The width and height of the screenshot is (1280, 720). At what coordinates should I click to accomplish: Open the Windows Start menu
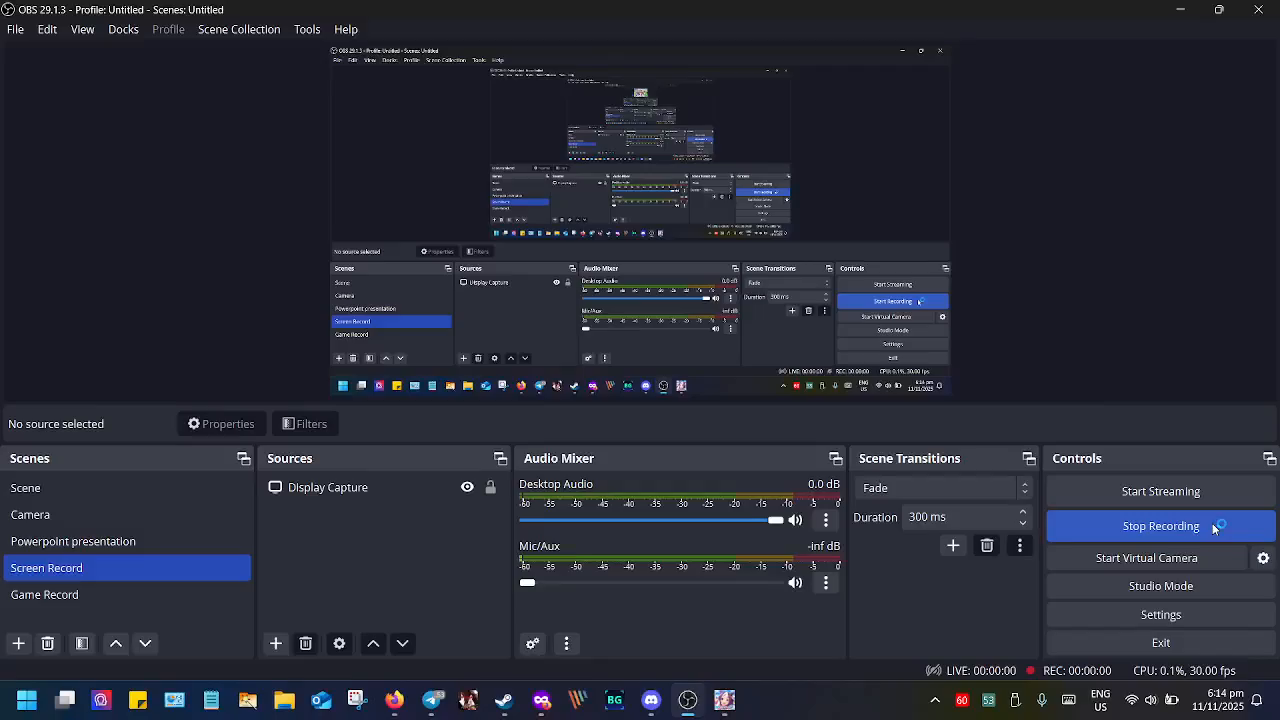[27, 700]
